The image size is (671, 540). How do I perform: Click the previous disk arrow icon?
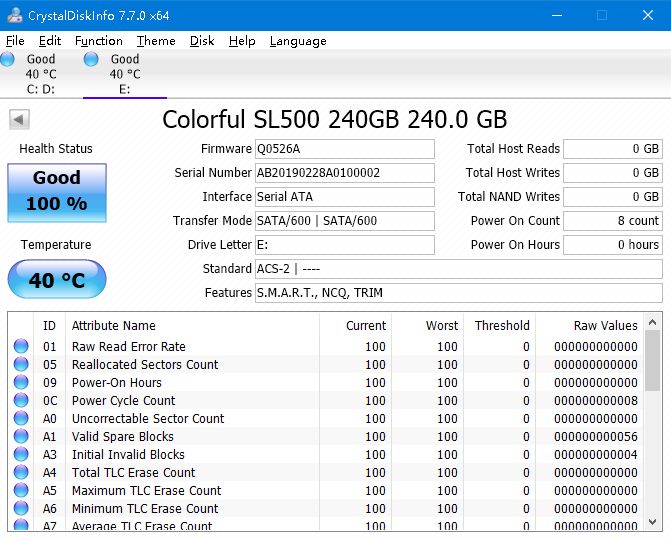[x=18, y=120]
